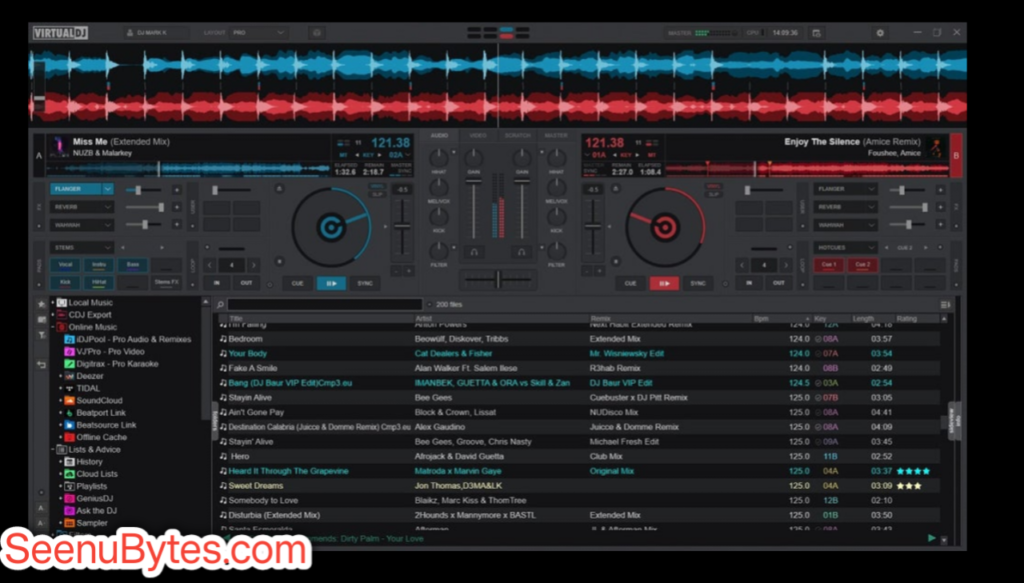Toggle deck B SYNC button
Viewport: 1024px width, 583px height.
coord(698,283)
